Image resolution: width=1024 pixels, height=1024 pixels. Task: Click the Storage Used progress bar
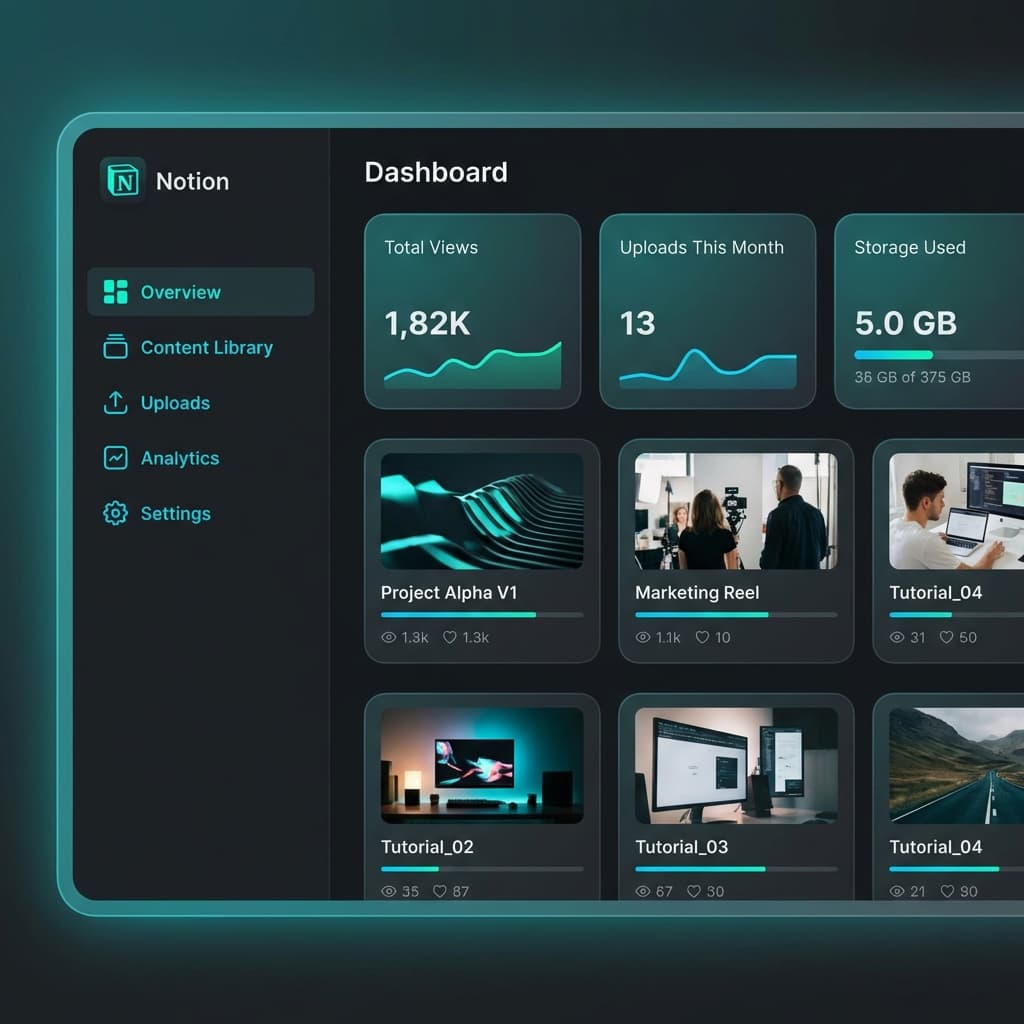click(x=938, y=354)
